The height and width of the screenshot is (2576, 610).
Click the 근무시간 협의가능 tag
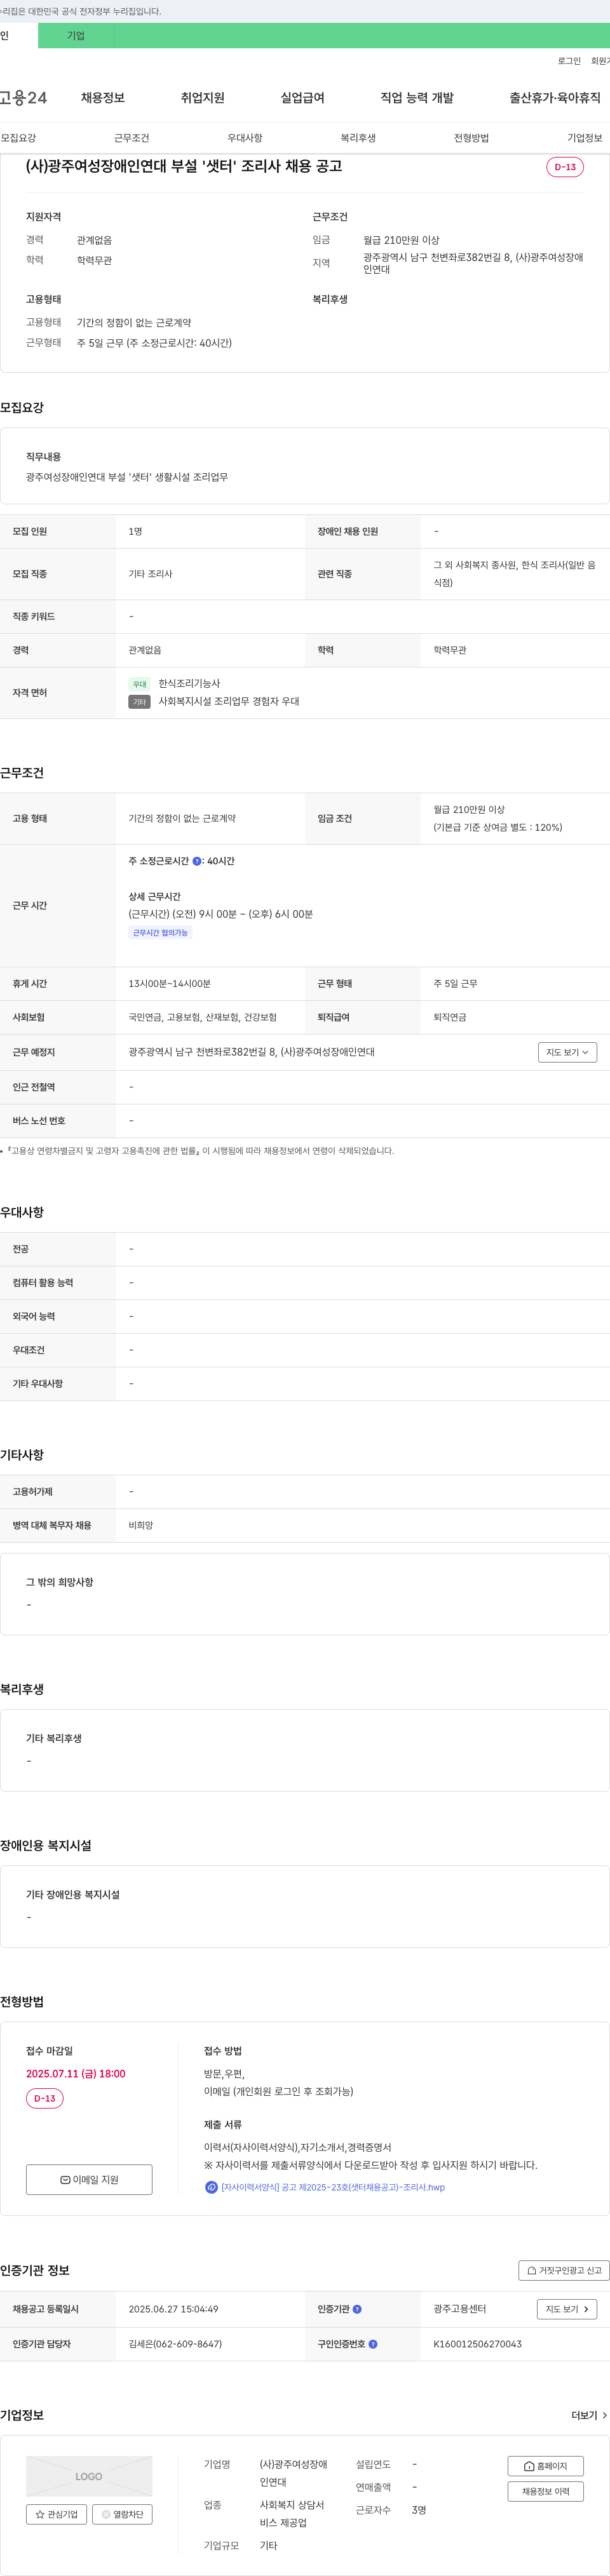160,933
